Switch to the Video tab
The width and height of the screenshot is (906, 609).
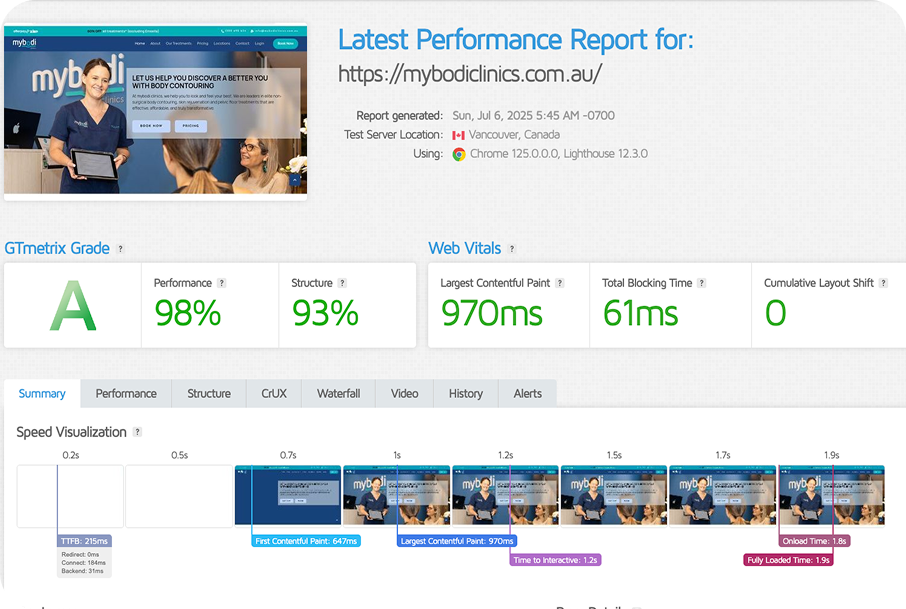pos(404,393)
